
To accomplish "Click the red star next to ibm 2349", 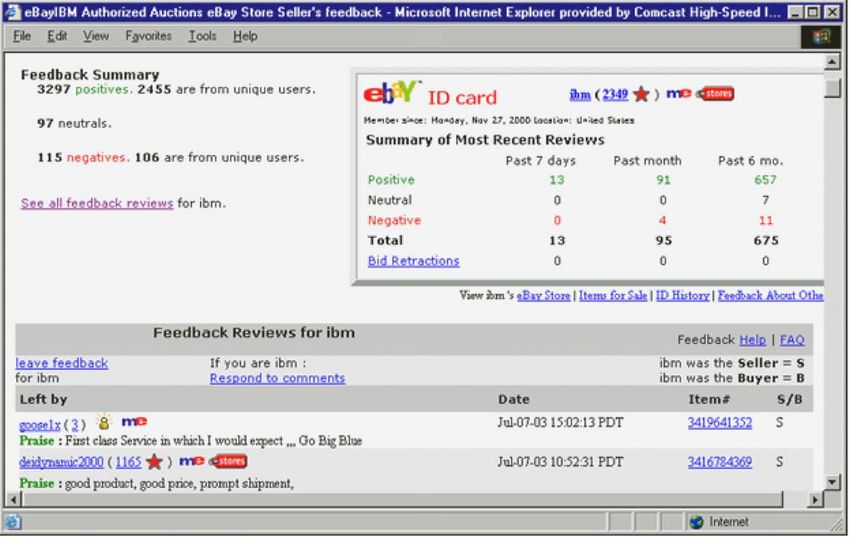I will (x=641, y=94).
